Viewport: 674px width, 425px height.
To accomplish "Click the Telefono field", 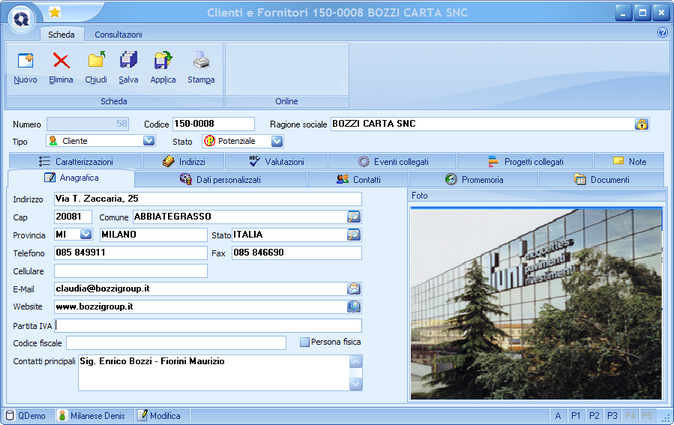I will pyautogui.click(x=131, y=253).
